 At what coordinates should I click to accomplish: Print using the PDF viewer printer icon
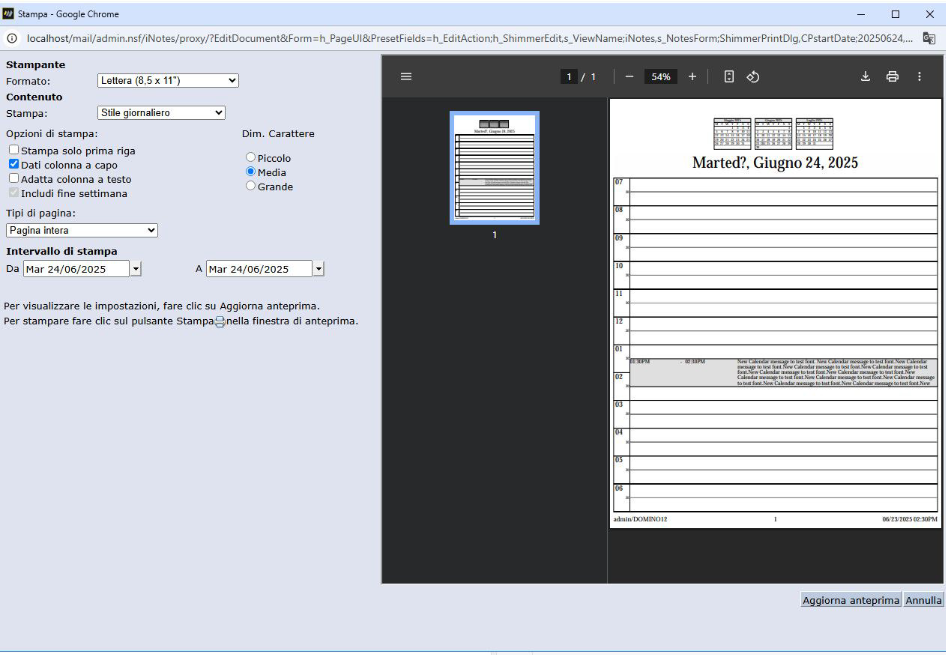892,77
